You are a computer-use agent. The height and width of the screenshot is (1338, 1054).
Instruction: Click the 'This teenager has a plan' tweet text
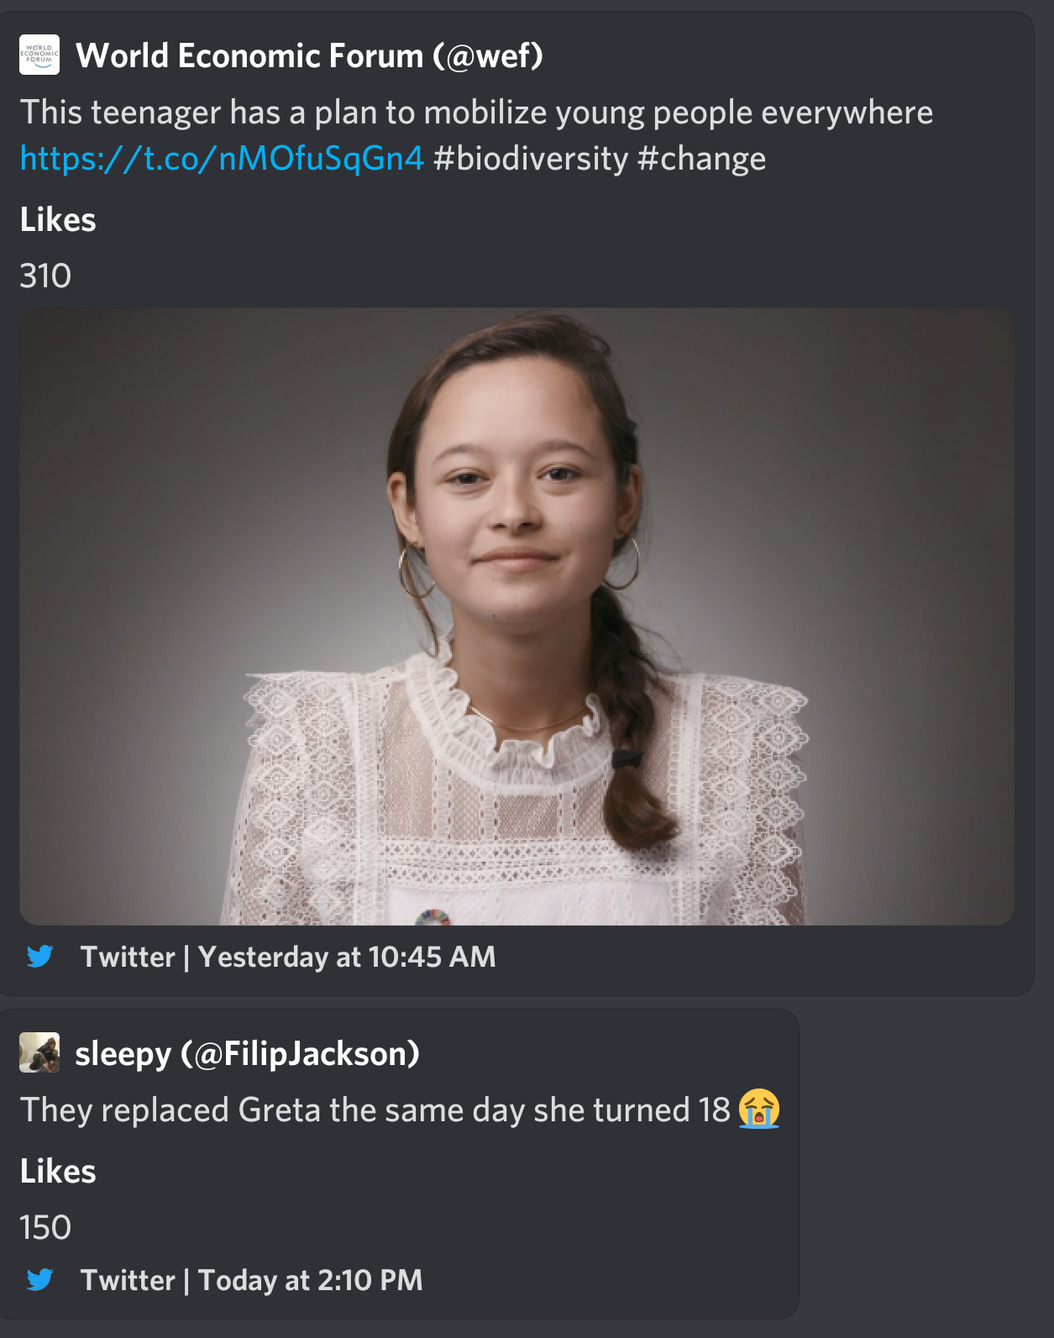tap(476, 112)
